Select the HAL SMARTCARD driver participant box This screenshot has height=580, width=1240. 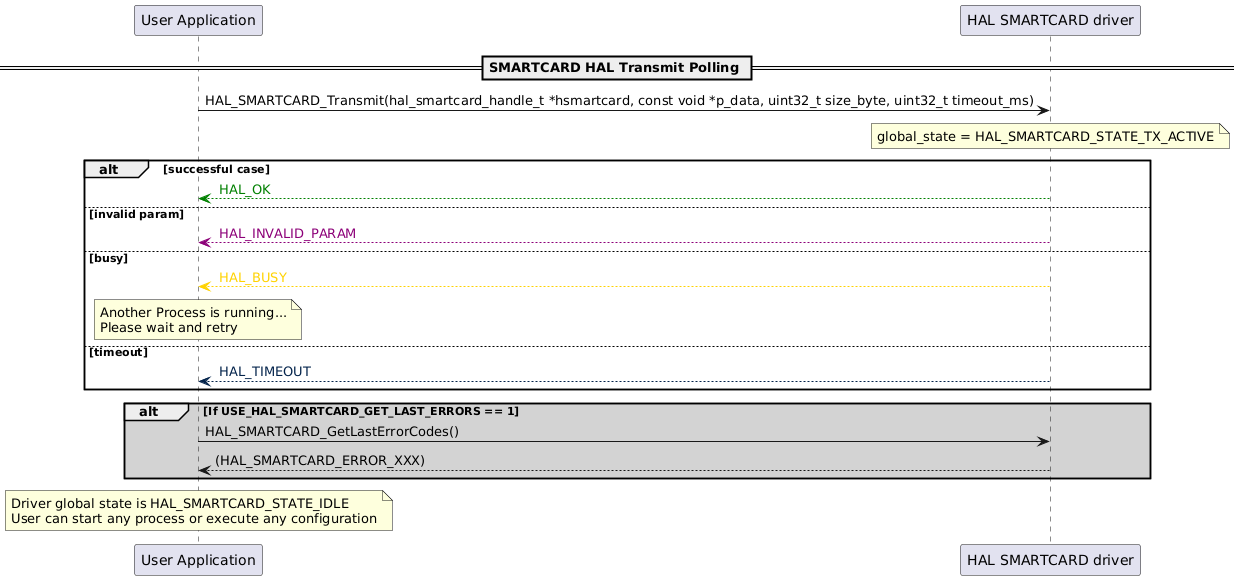(1049, 19)
